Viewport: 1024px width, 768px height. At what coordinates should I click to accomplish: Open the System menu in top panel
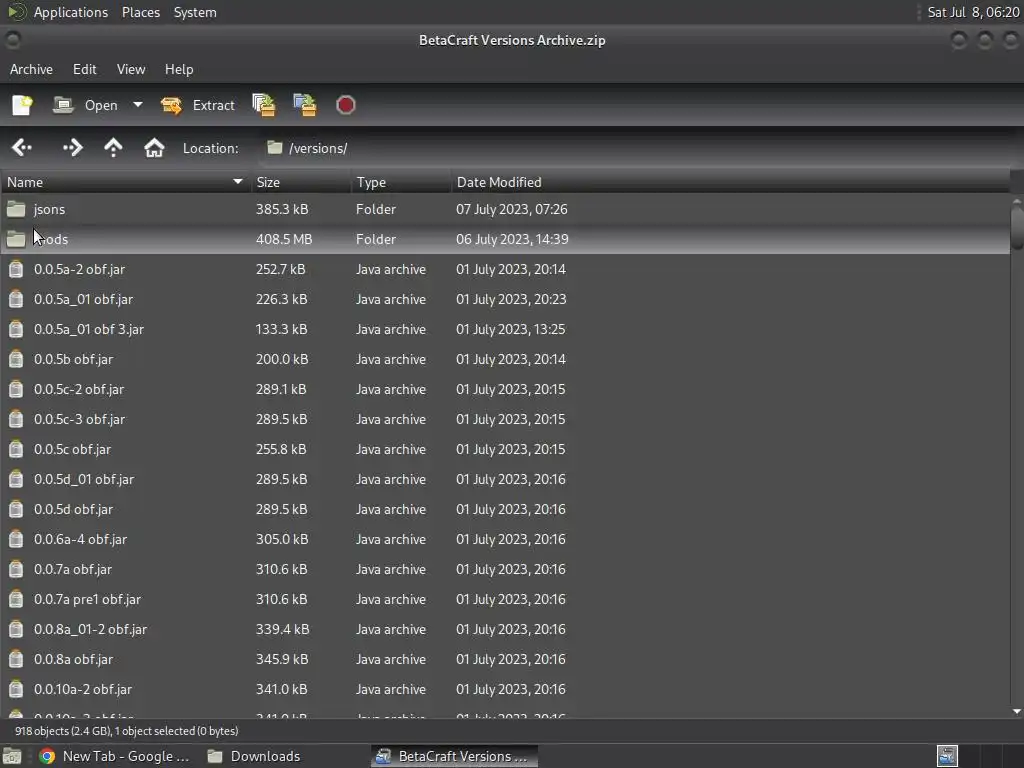point(195,12)
